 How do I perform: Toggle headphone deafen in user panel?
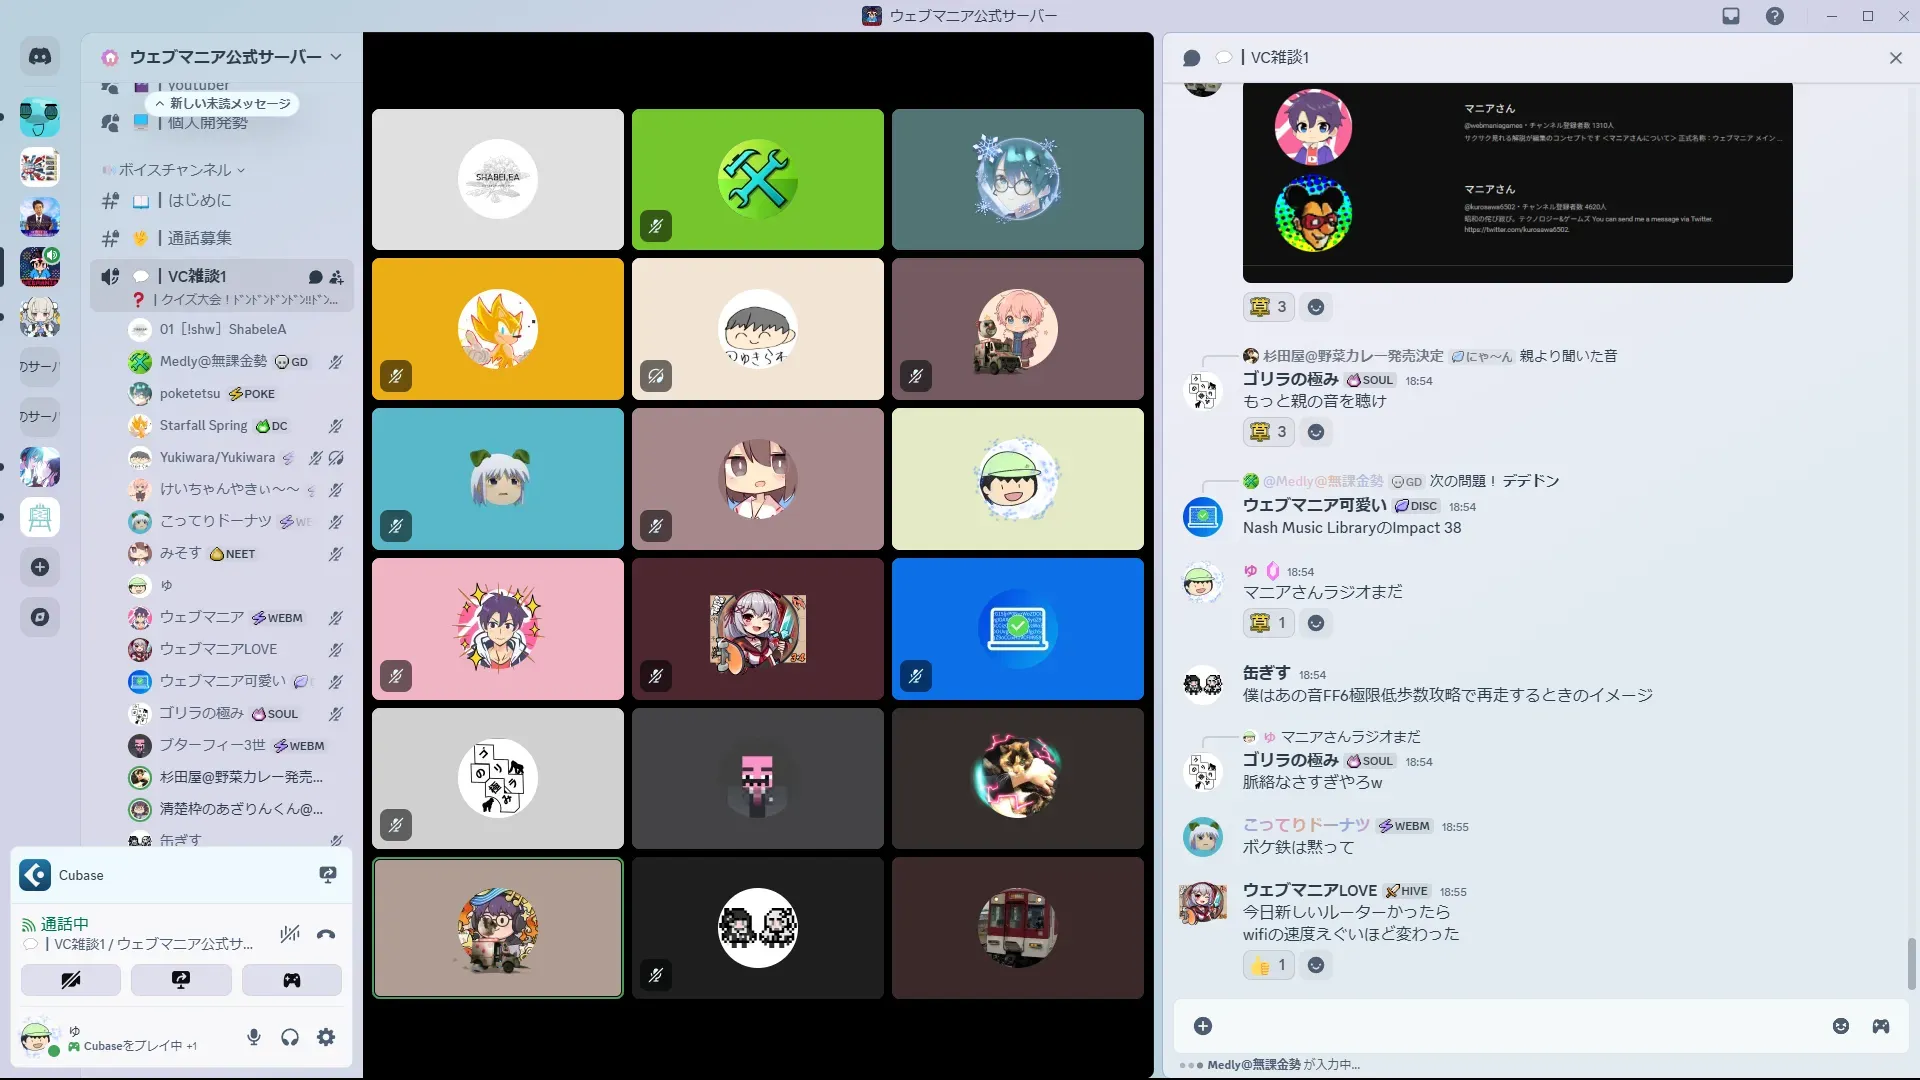click(x=290, y=1037)
